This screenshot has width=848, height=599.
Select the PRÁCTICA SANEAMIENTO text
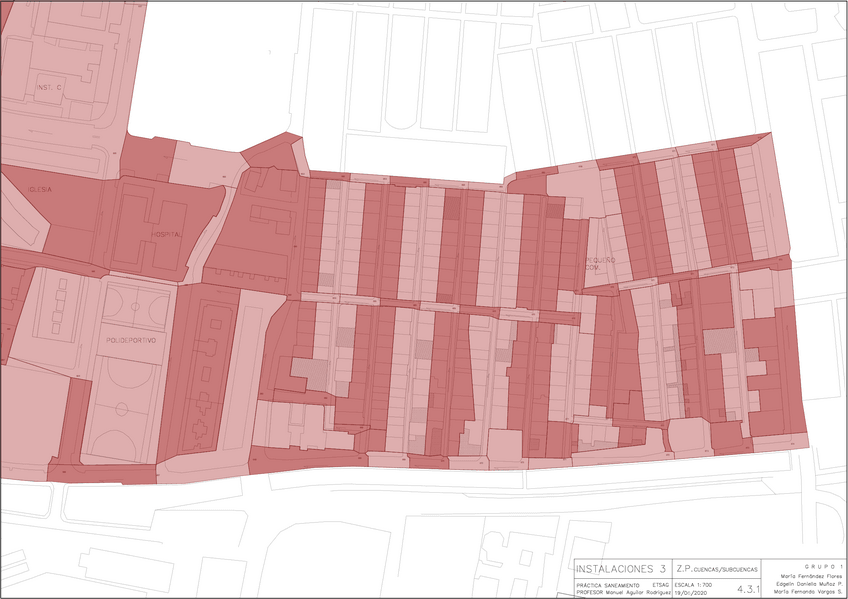[x=608, y=584]
